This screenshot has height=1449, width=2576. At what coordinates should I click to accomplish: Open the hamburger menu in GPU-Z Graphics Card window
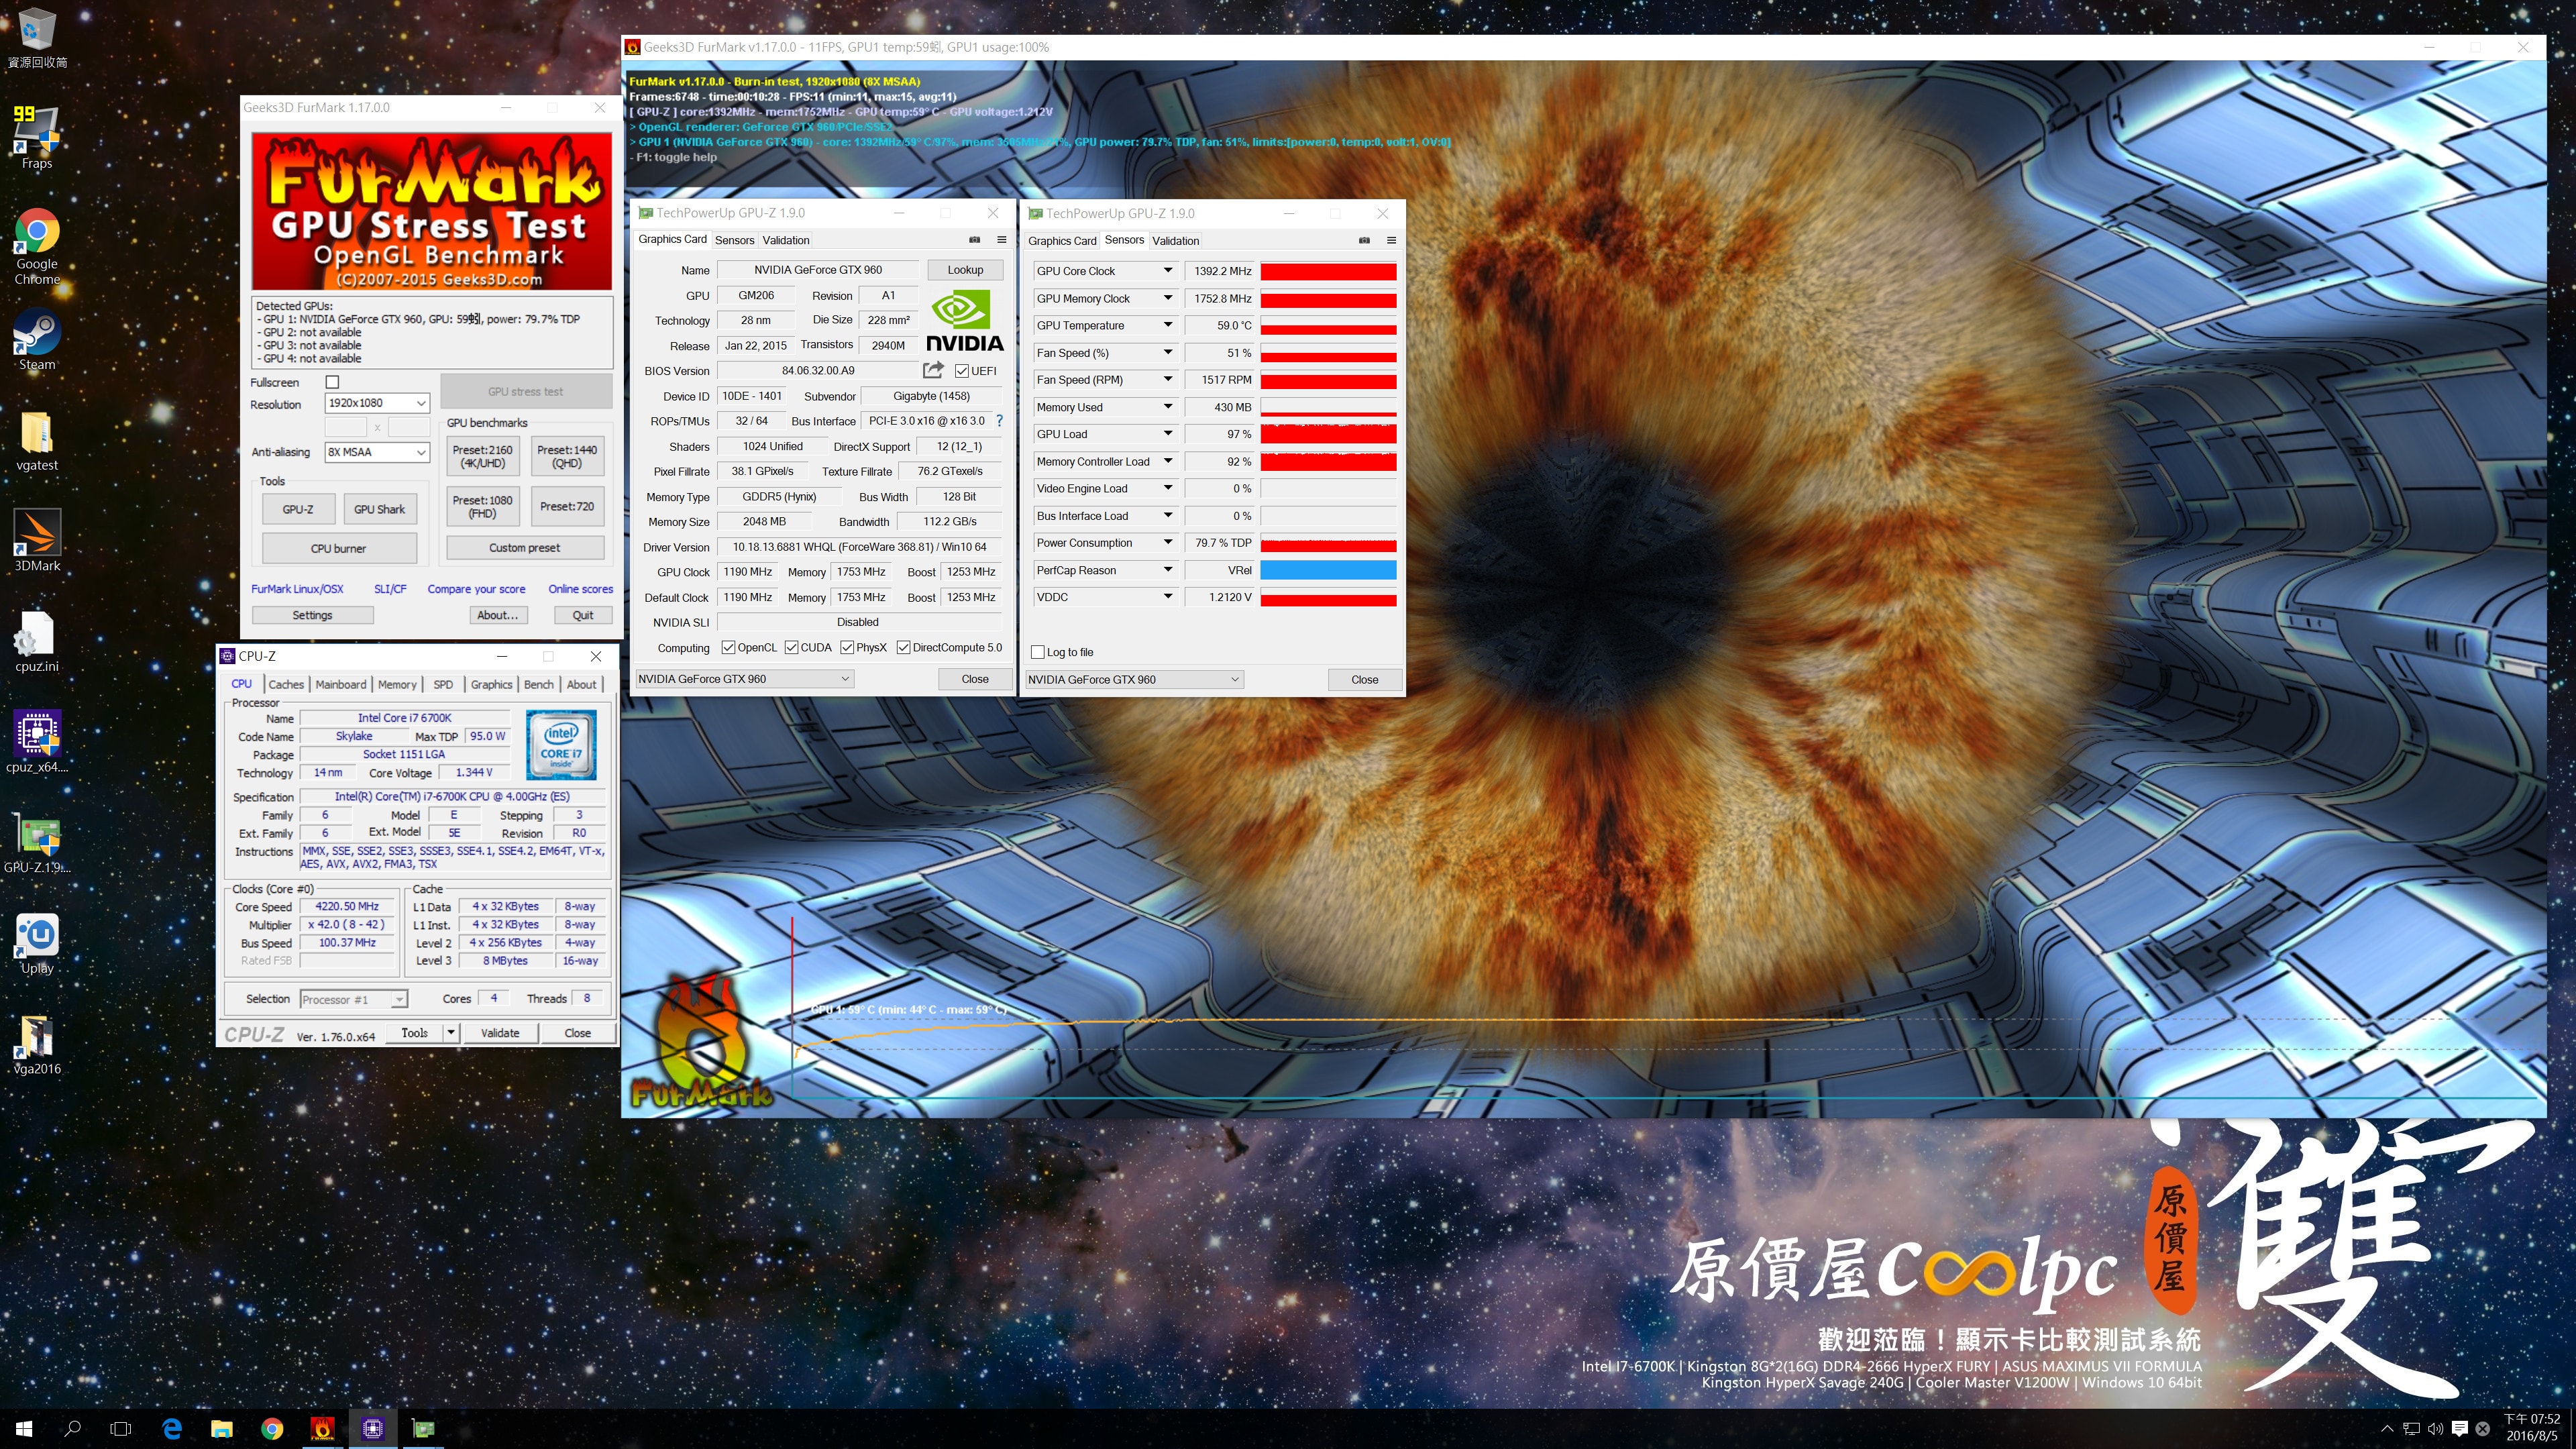coord(1001,240)
